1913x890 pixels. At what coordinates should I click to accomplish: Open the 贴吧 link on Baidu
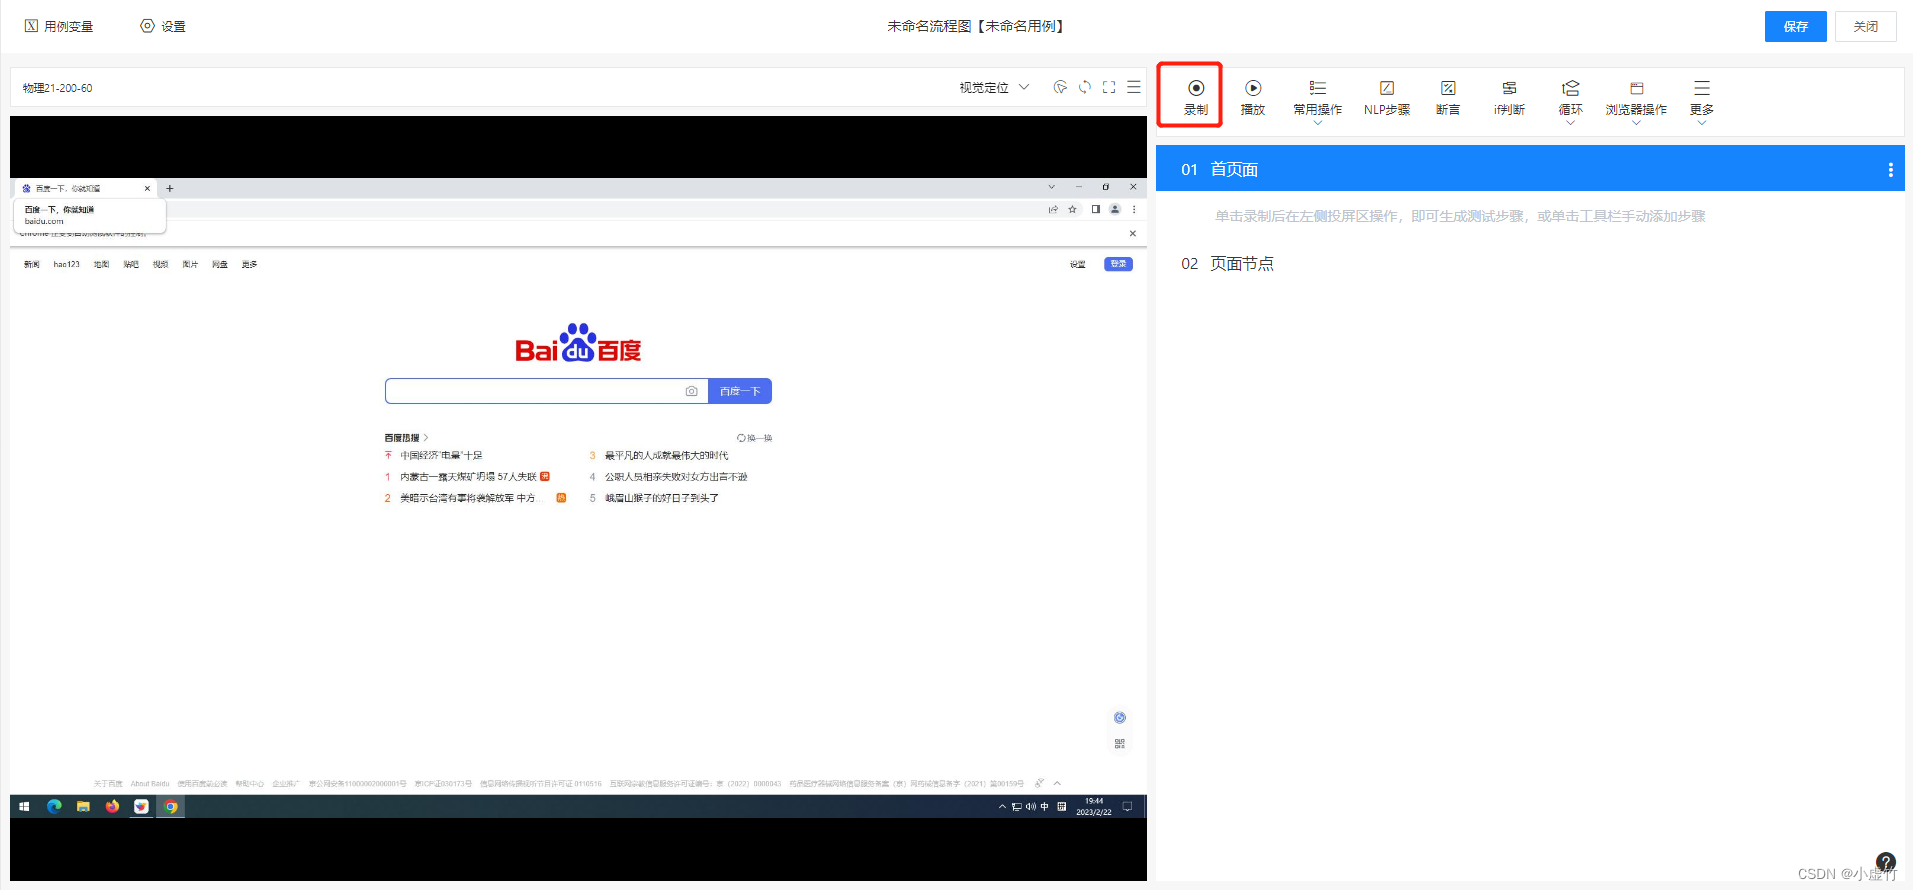131,264
